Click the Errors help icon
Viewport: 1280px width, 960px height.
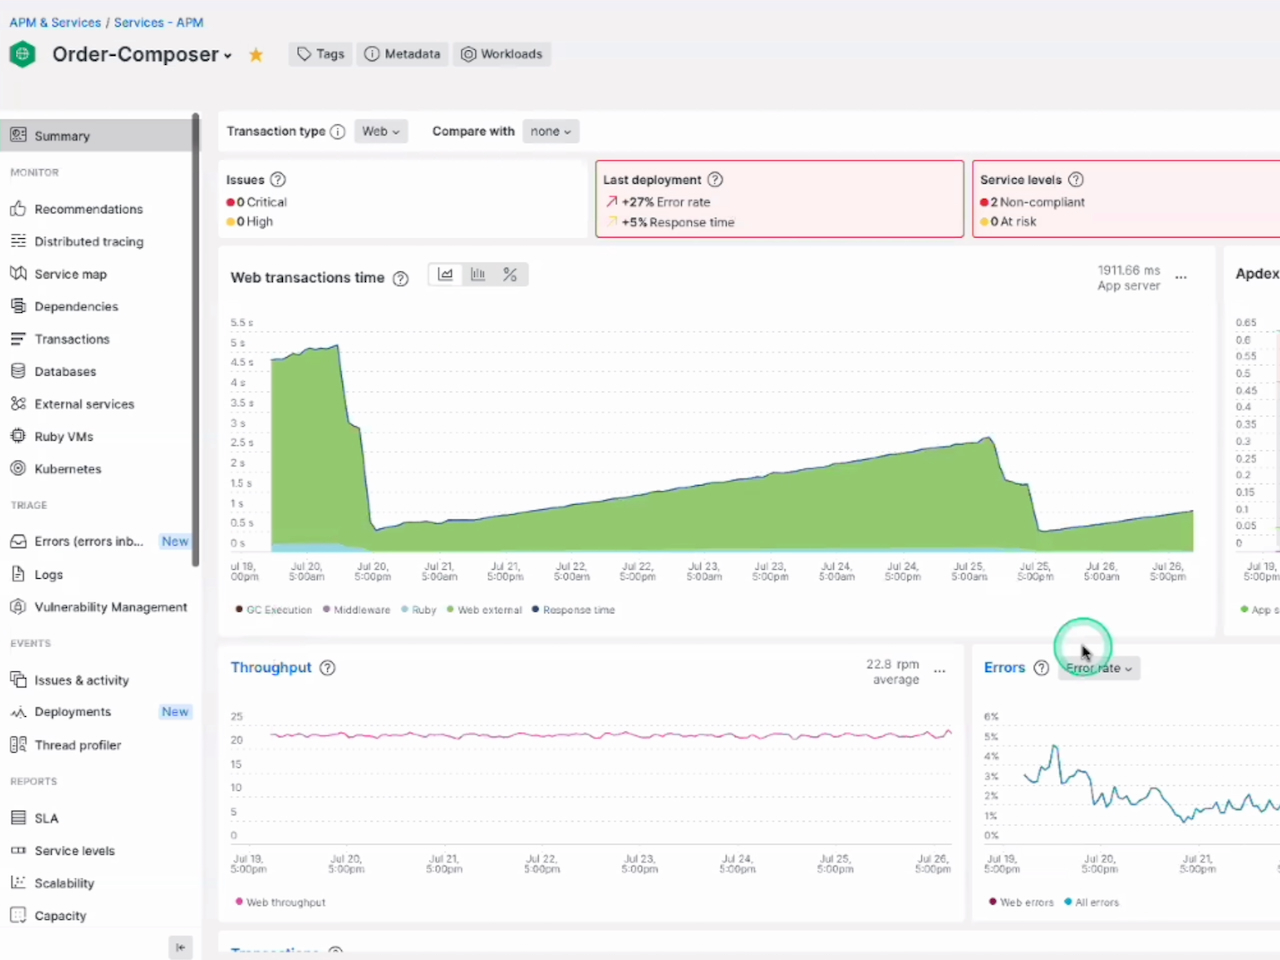(1041, 668)
